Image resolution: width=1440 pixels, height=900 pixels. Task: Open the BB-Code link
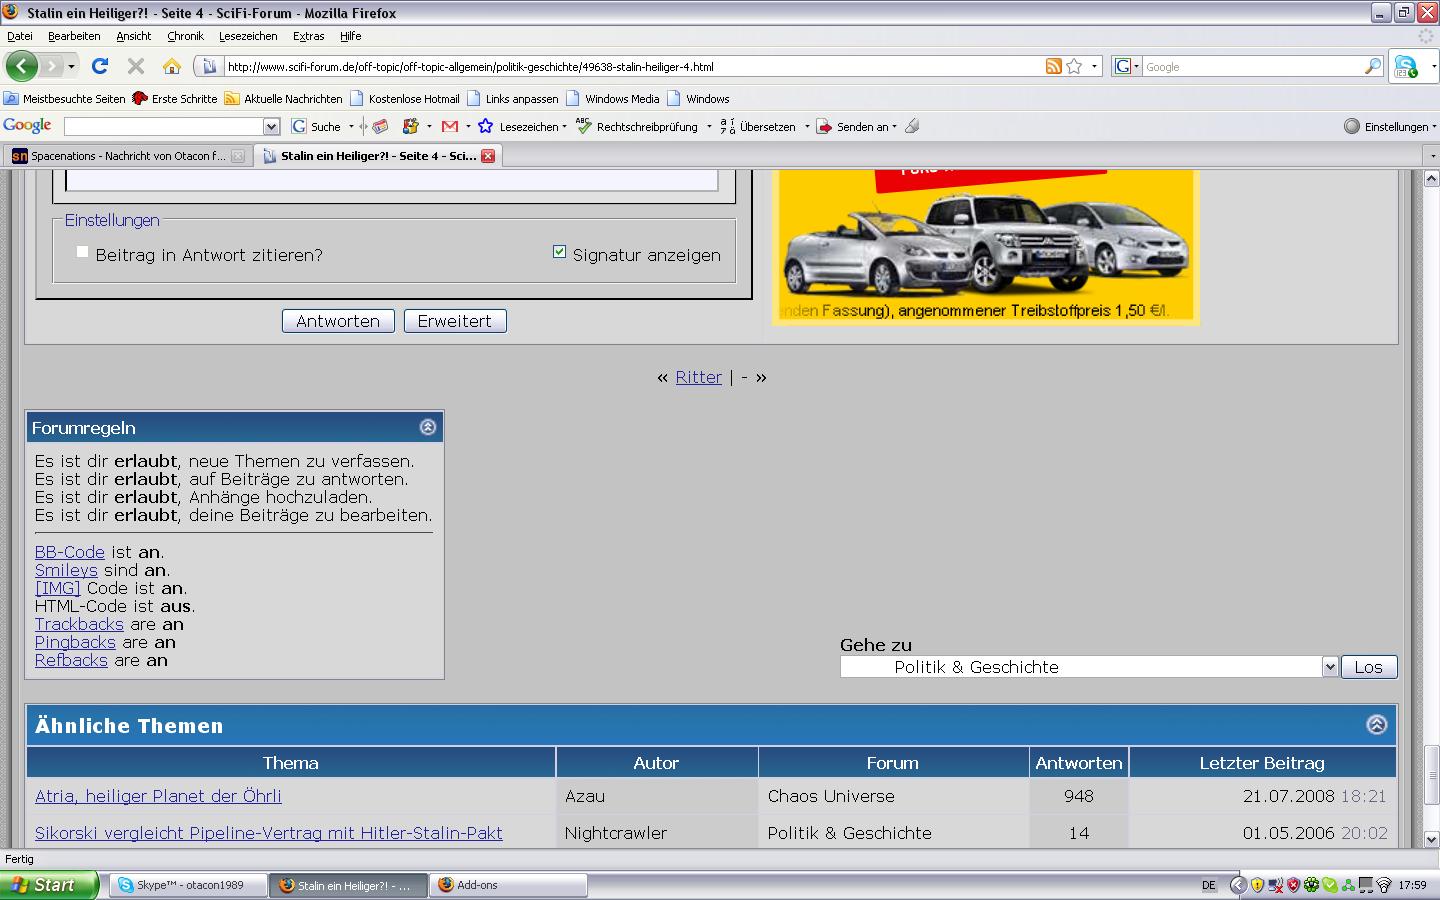tap(69, 552)
